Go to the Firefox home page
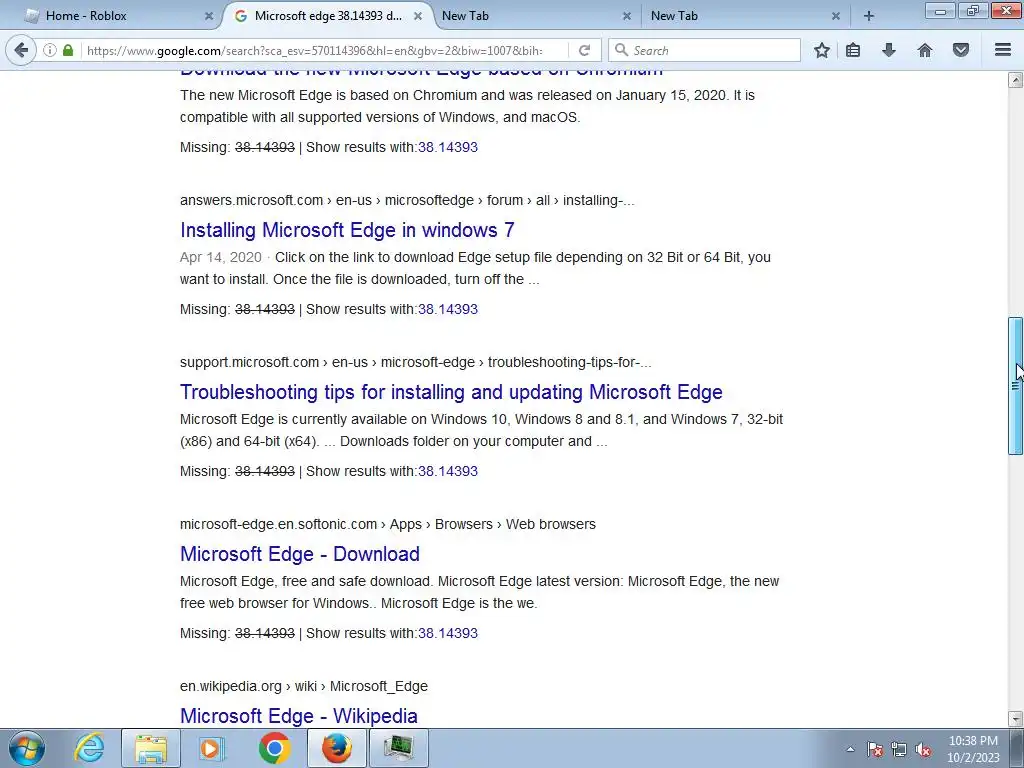Image resolution: width=1024 pixels, height=768 pixels. (x=925, y=50)
